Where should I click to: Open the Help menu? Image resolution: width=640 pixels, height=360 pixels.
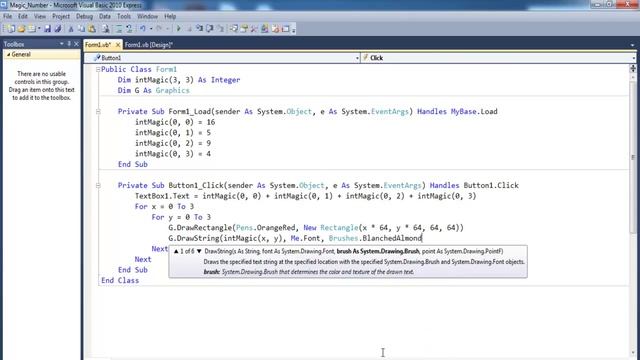(x=170, y=16)
